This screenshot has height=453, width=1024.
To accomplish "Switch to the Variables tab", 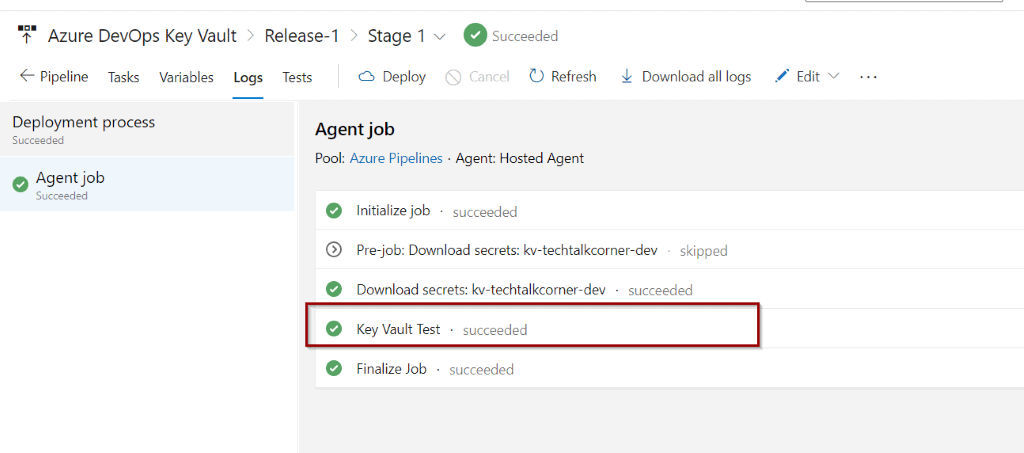I will (x=186, y=77).
